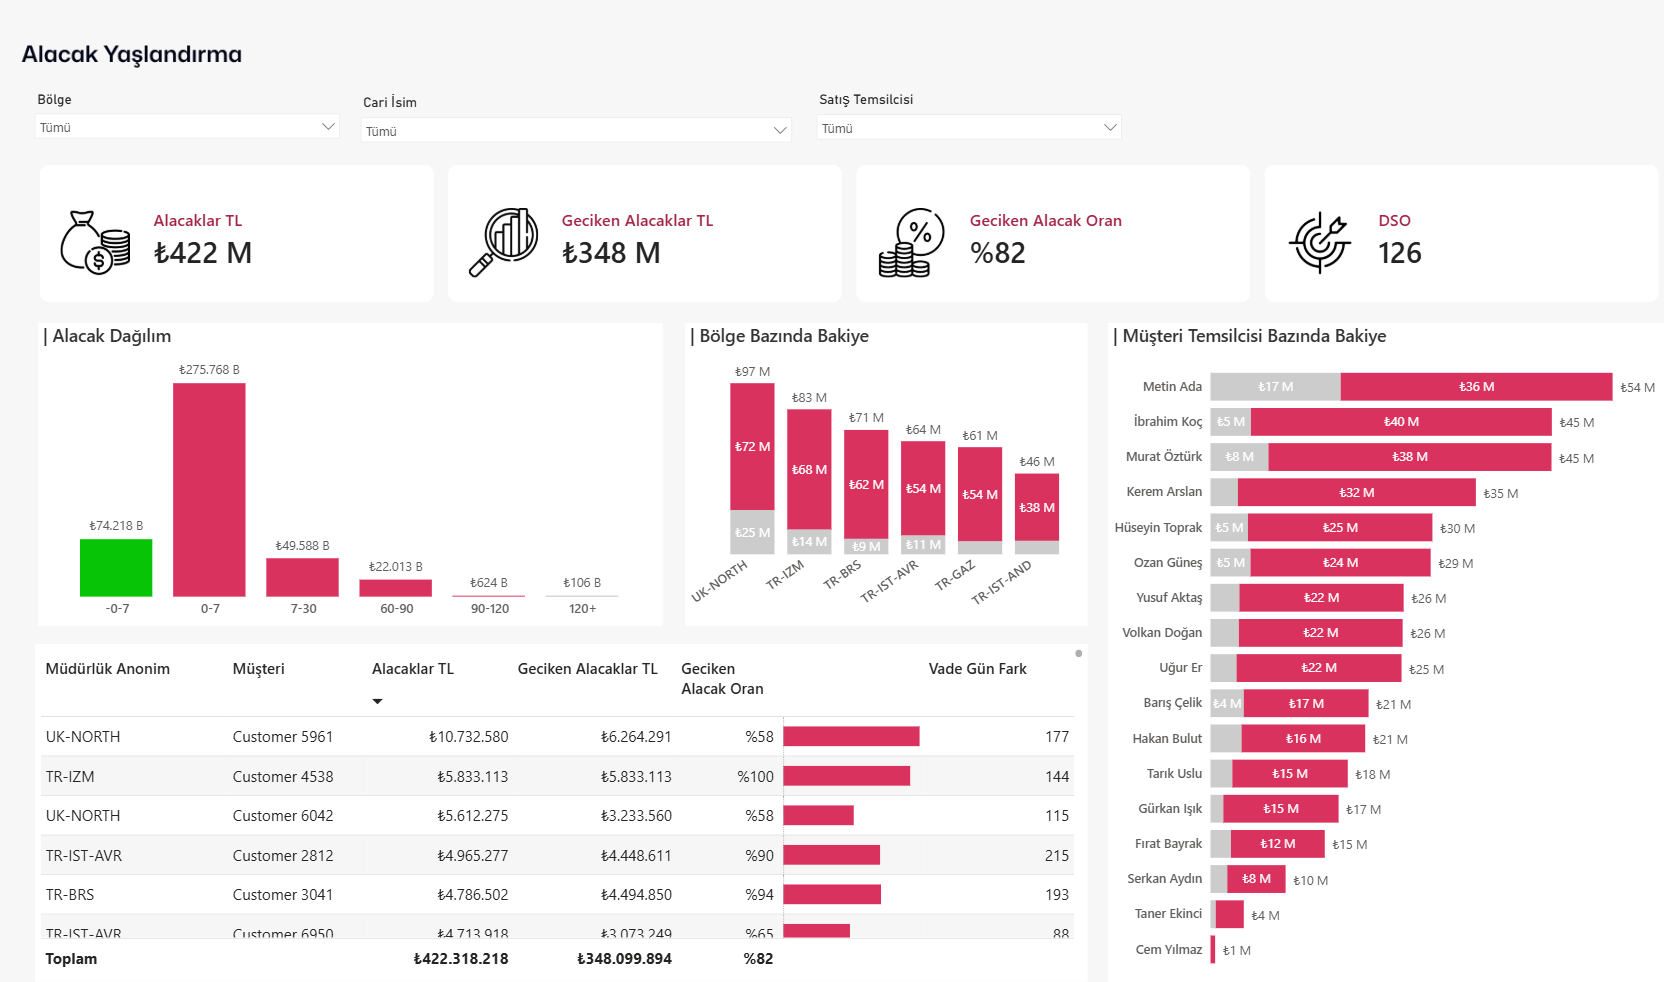Screen dimensions: 1664x982
Task: Select the tall 0-7 bar labeled ₺275.768 B
Action: (x=209, y=490)
